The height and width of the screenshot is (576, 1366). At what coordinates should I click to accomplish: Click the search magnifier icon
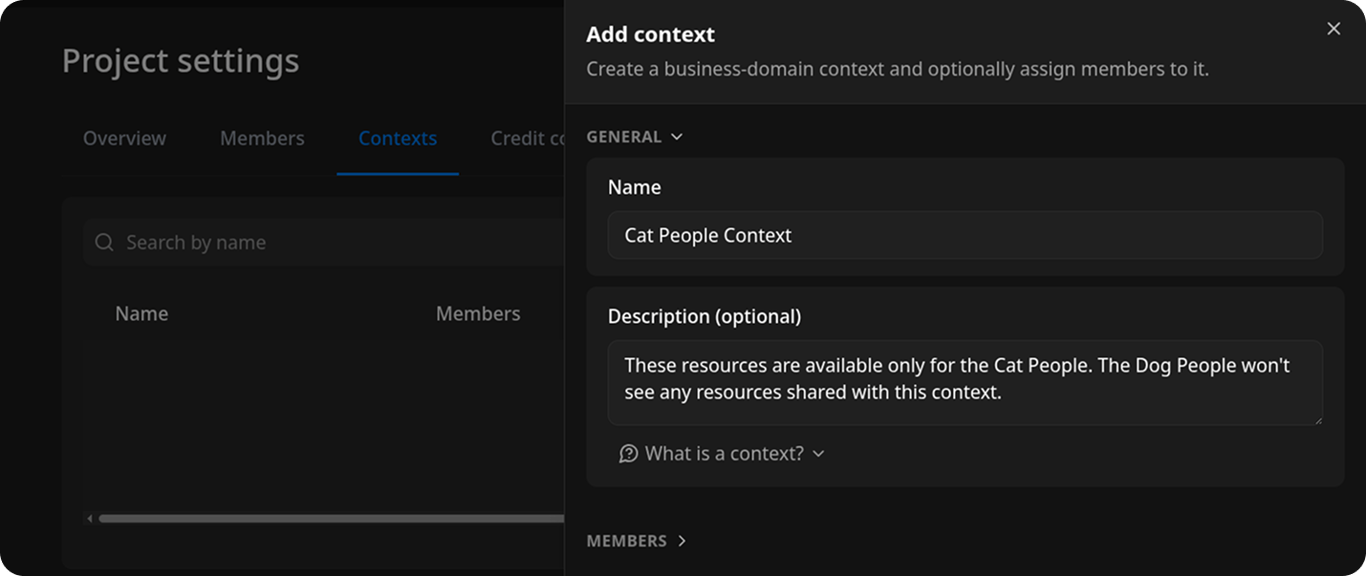point(104,242)
